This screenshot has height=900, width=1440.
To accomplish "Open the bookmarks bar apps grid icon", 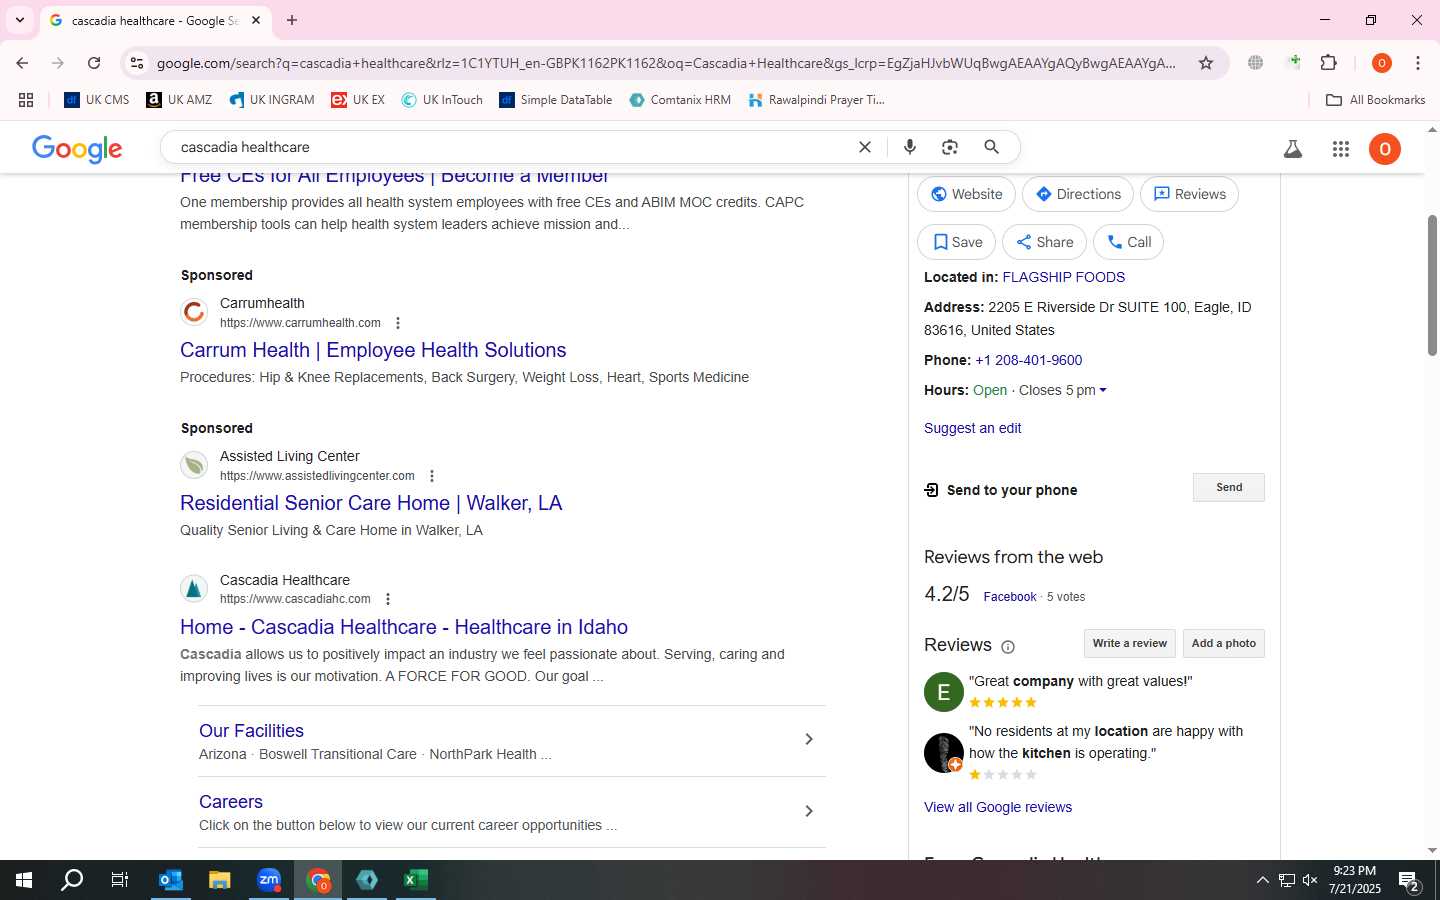I will tap(26, 100).
